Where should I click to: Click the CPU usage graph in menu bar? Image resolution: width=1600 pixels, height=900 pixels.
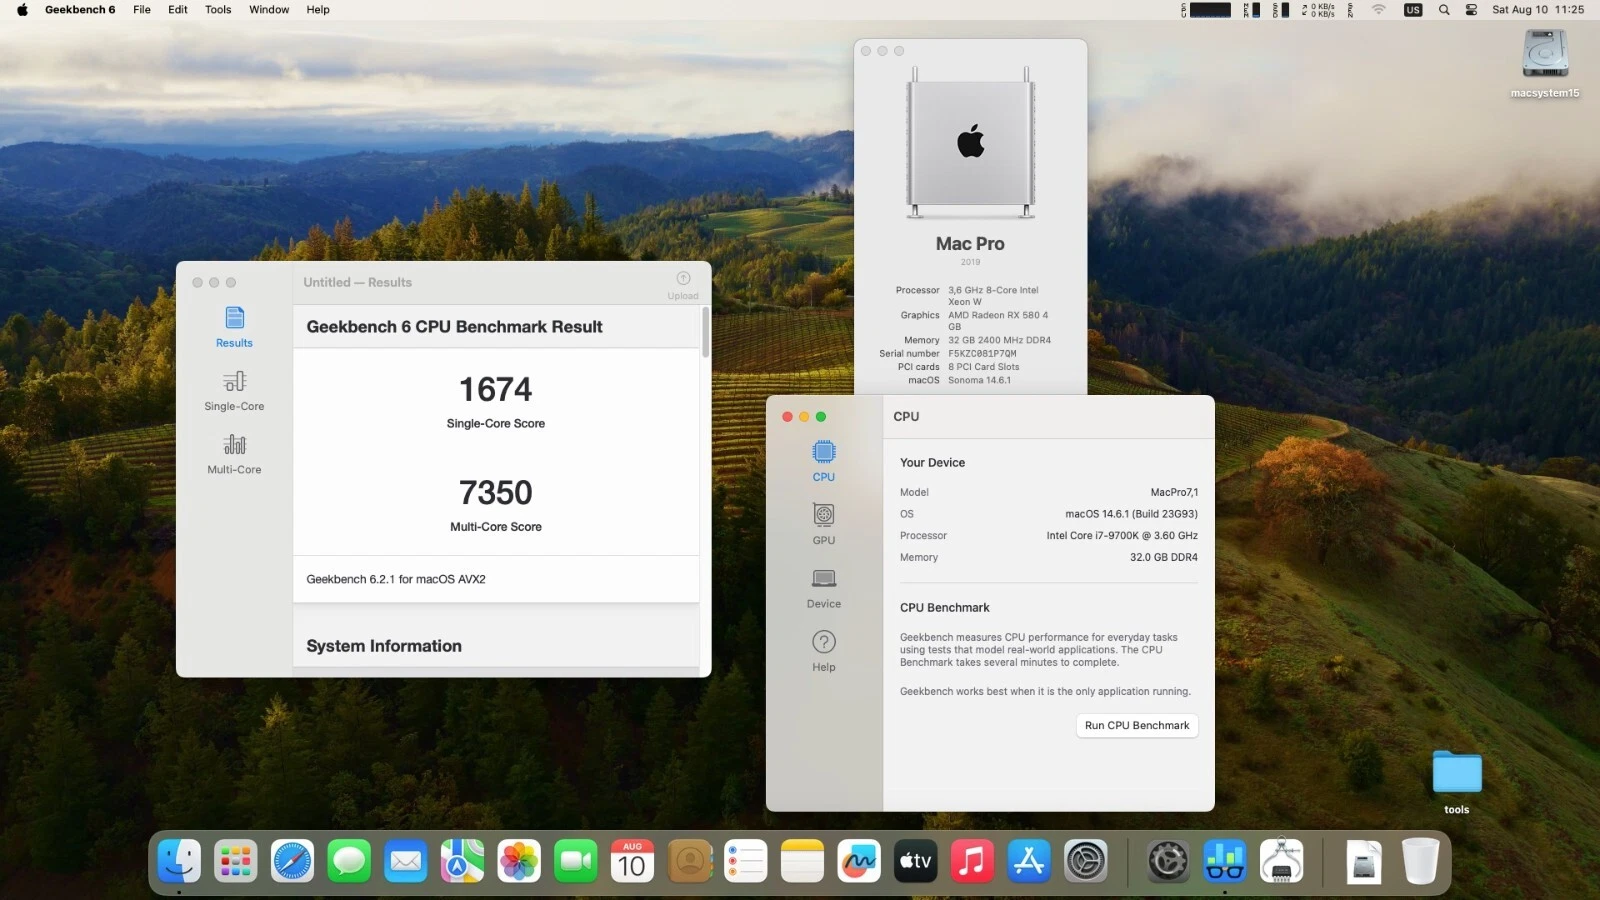pyautogui.click(x=1206, y=10)
